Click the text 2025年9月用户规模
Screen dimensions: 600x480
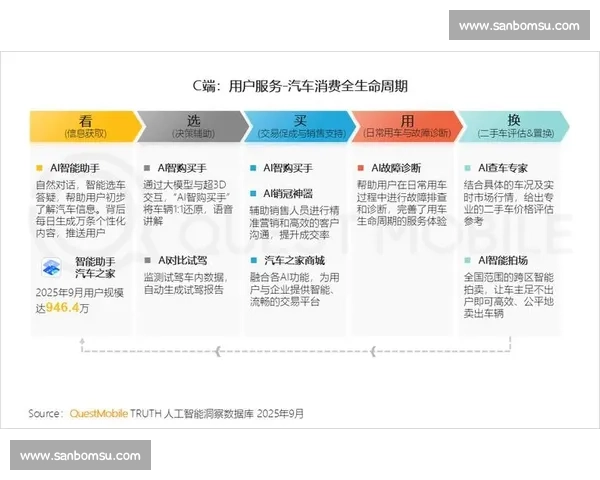(80, 293)
